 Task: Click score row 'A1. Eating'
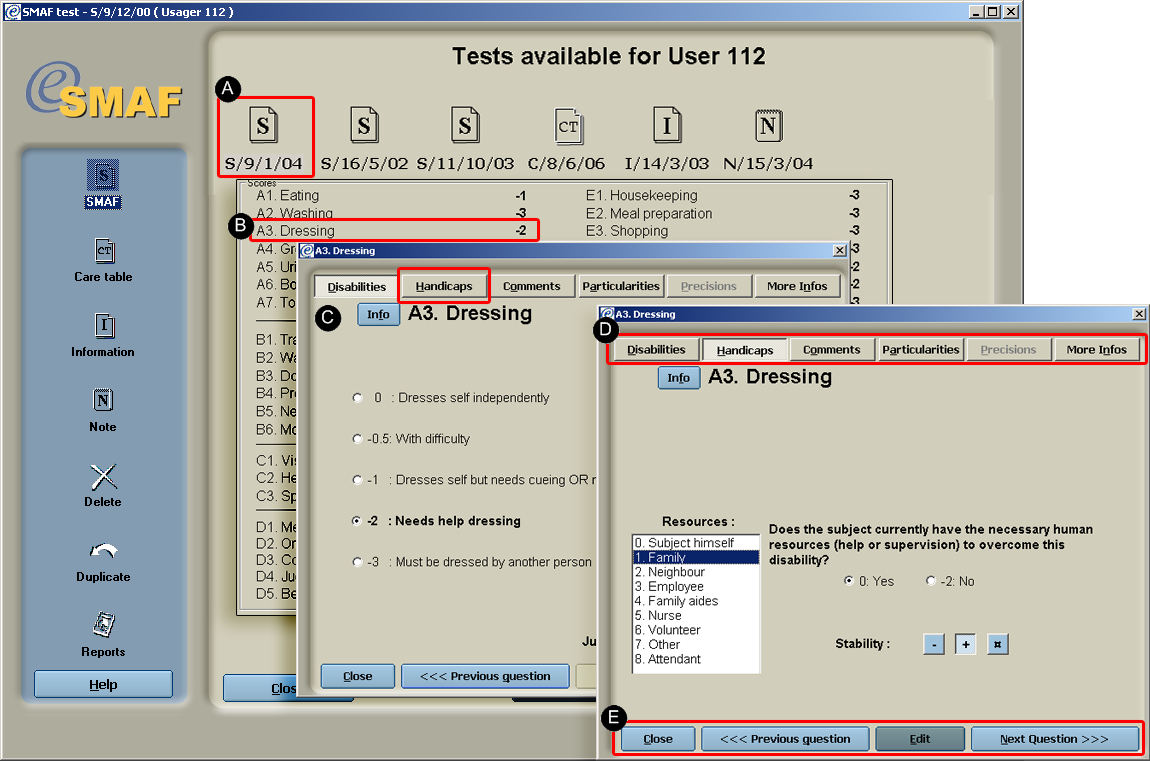click(x=391, y=196)
